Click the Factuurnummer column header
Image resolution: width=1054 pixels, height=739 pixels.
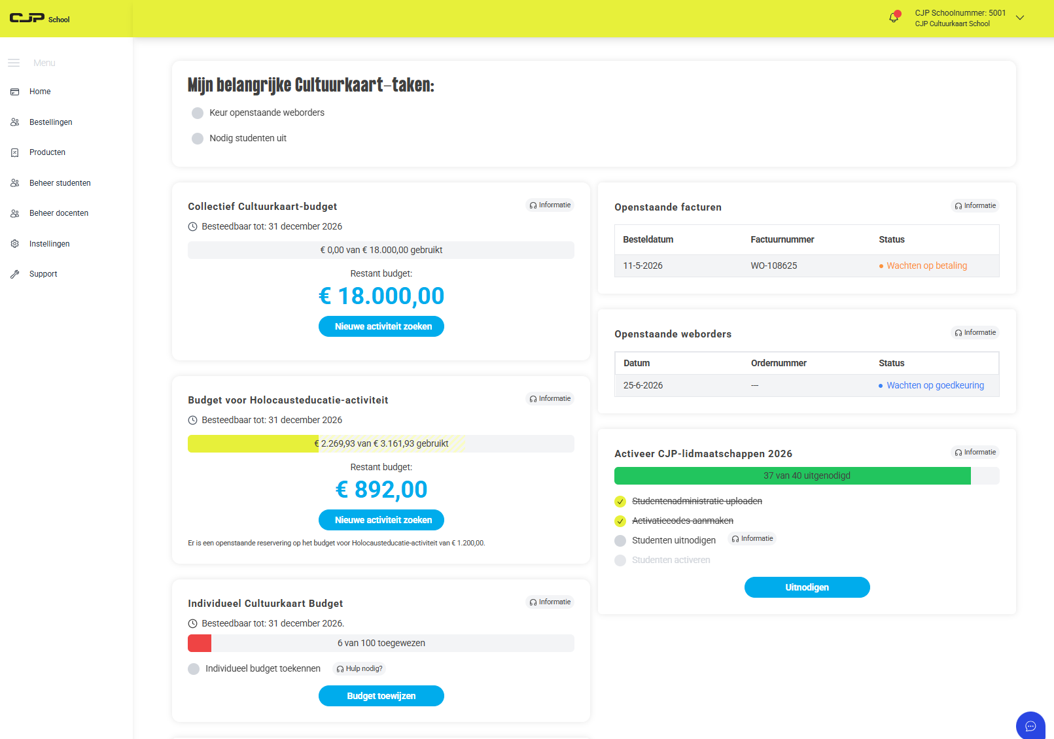coord(782,239)
